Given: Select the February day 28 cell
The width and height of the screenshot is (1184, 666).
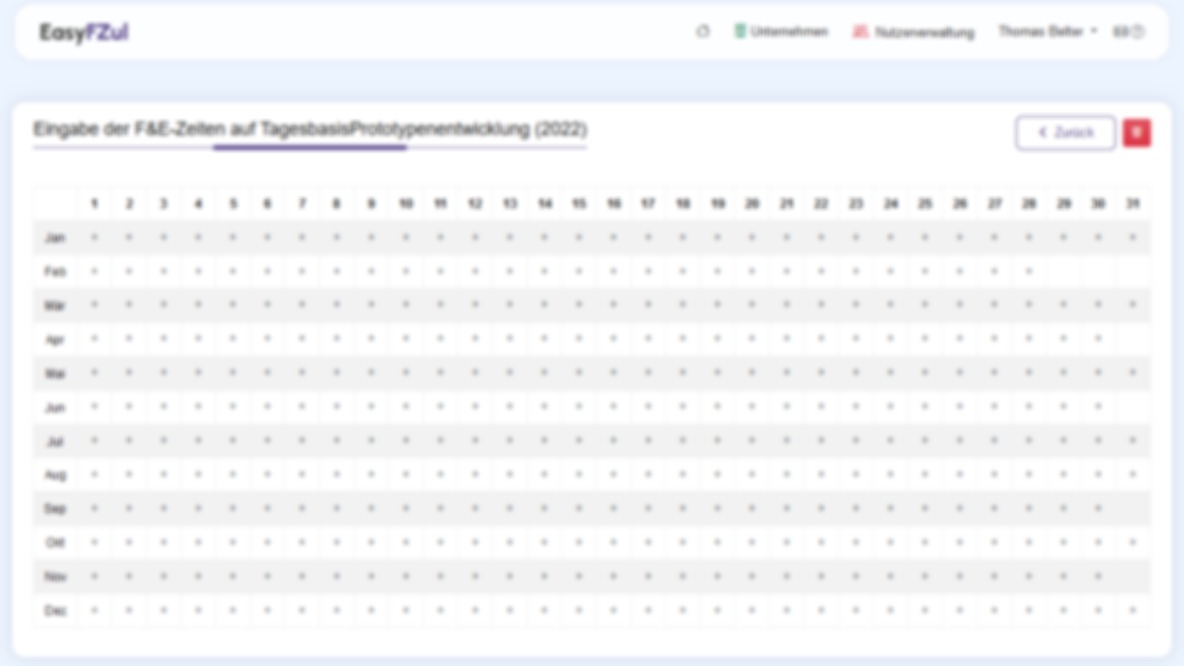Looking at the screenshot, I should [x=1029, y=271].
